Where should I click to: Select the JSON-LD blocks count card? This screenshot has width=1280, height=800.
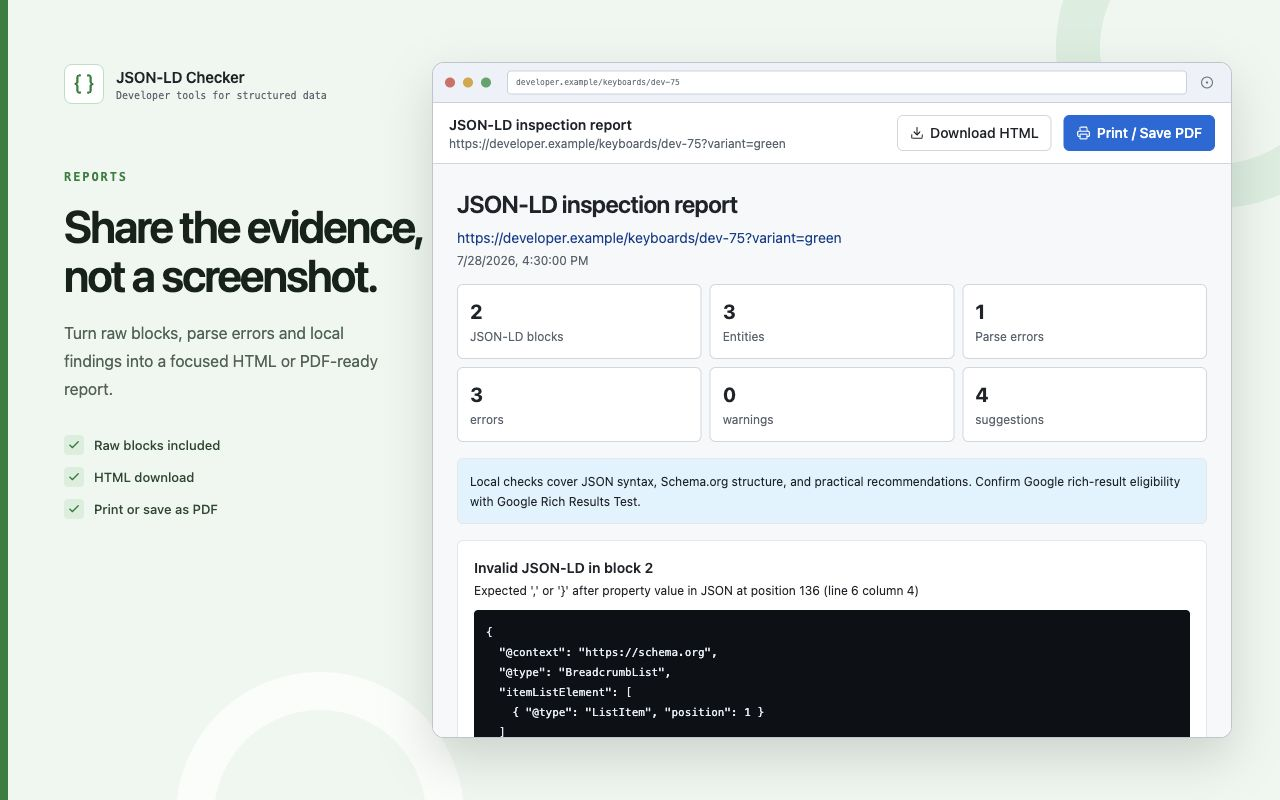click(x=579, y=321)
